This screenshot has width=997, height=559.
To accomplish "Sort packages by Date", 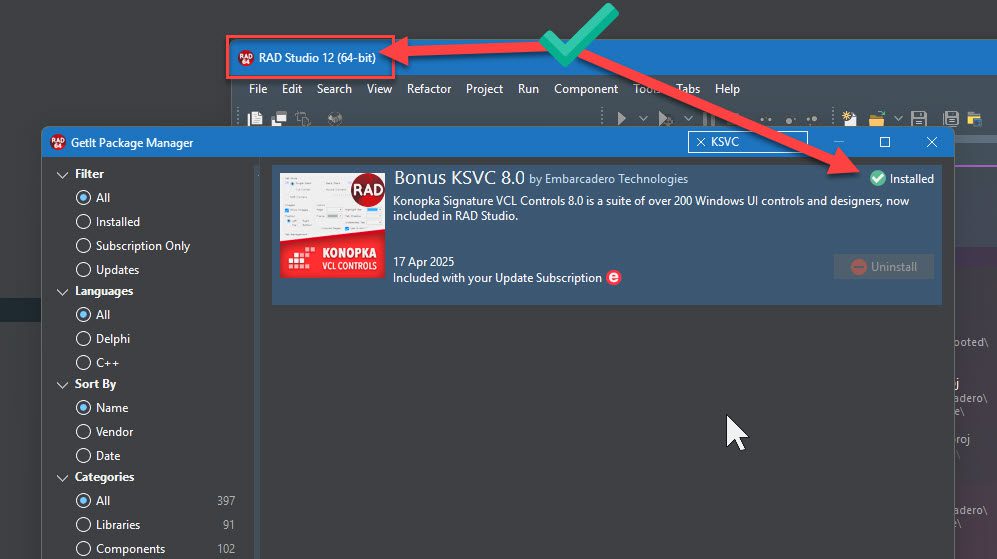I will pos(83,455).
